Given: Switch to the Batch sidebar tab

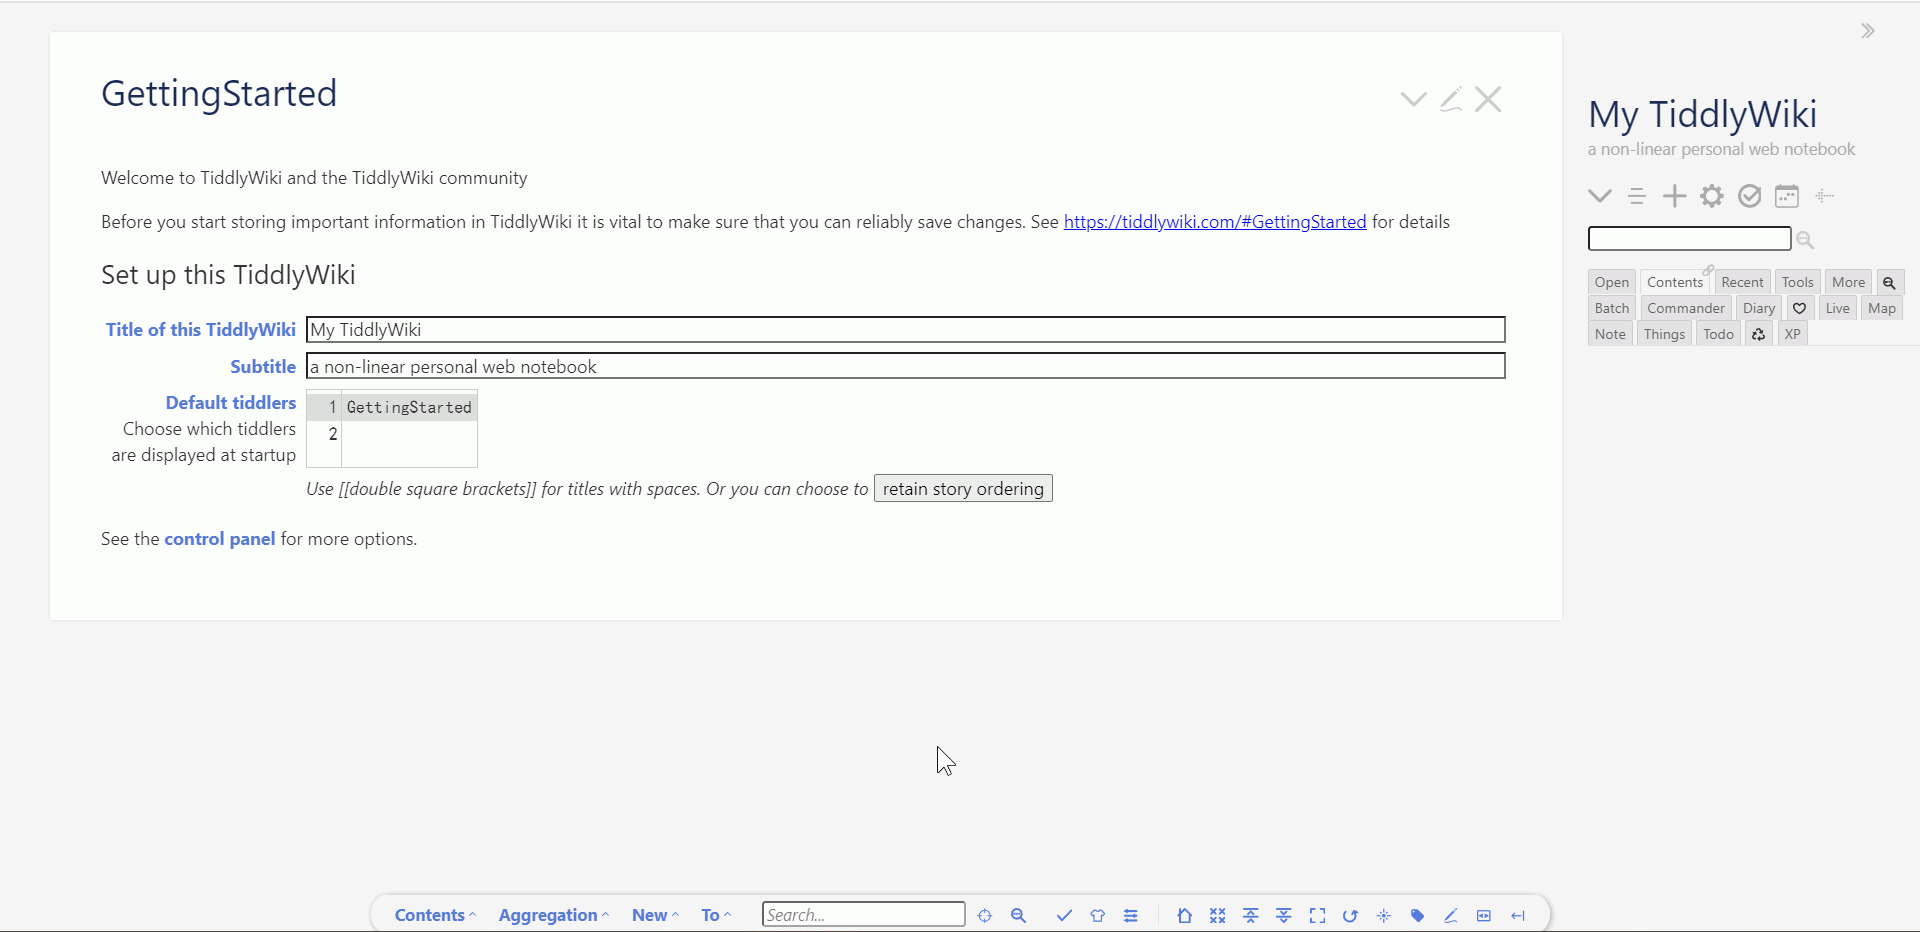Looking at the screenshot, I should point(1611,308).
